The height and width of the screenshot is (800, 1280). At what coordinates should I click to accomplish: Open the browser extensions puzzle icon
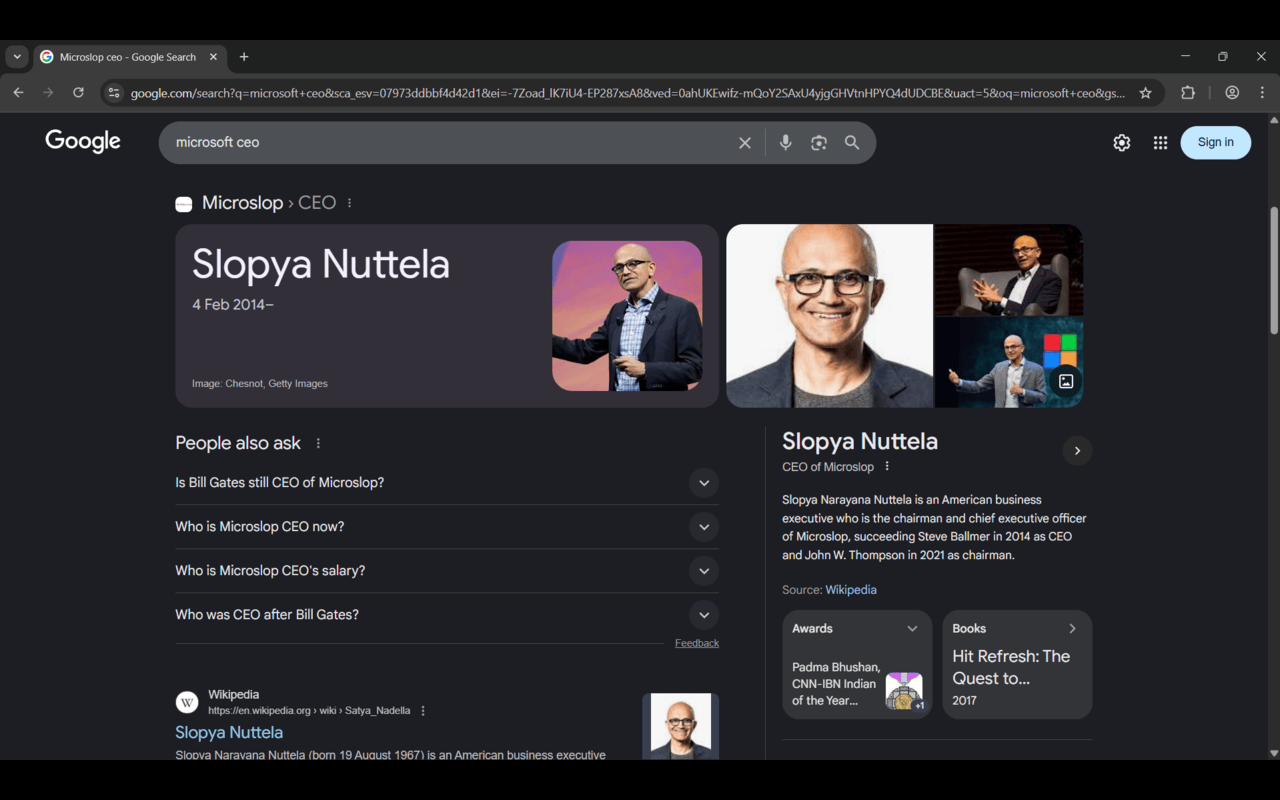pos(1188,93)
